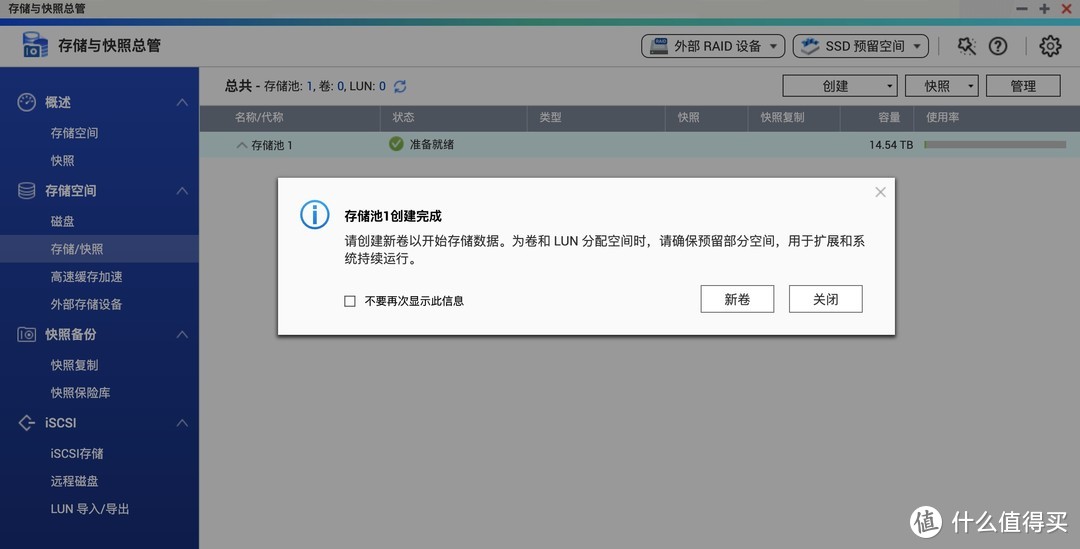Close the 存储池1创建完成 dialog with X
The width and height of the screenshot is (1080, 549).
pos(880,192)
